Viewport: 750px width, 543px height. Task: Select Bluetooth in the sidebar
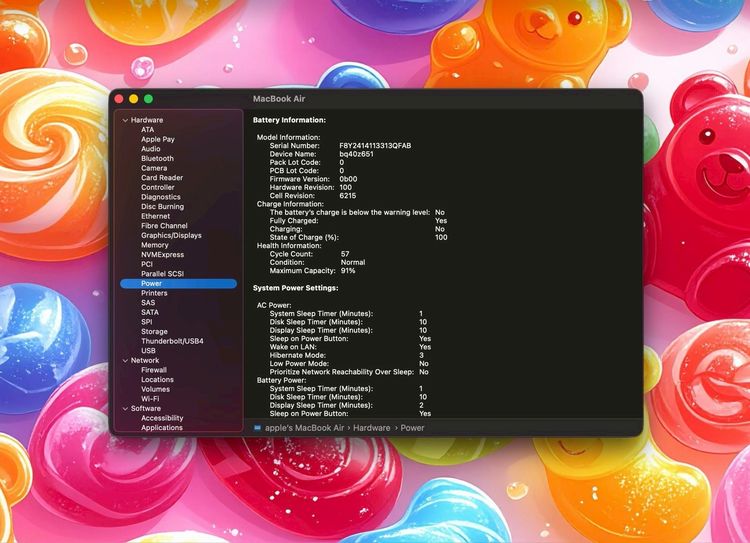(157, 158)
